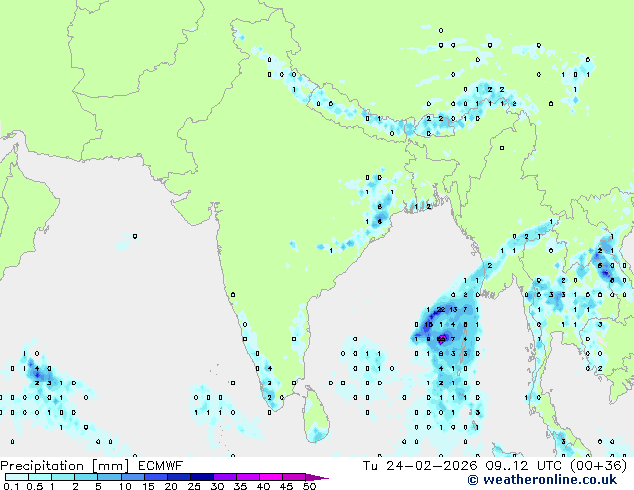Click the '30' legend tick label
This screenshot has height=490, width=634.
217,486
